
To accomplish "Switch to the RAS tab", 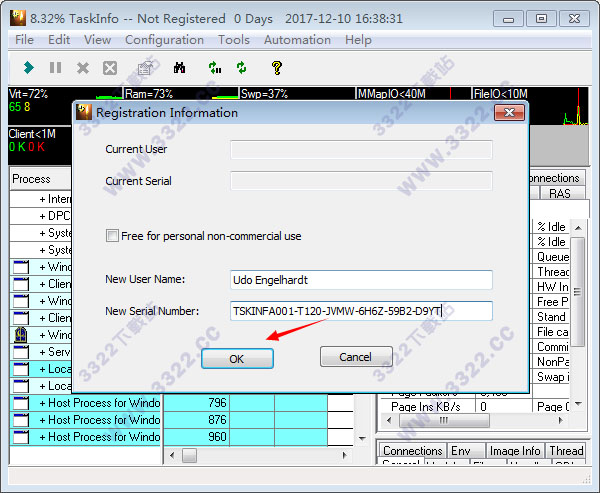I will click(560, 193).
